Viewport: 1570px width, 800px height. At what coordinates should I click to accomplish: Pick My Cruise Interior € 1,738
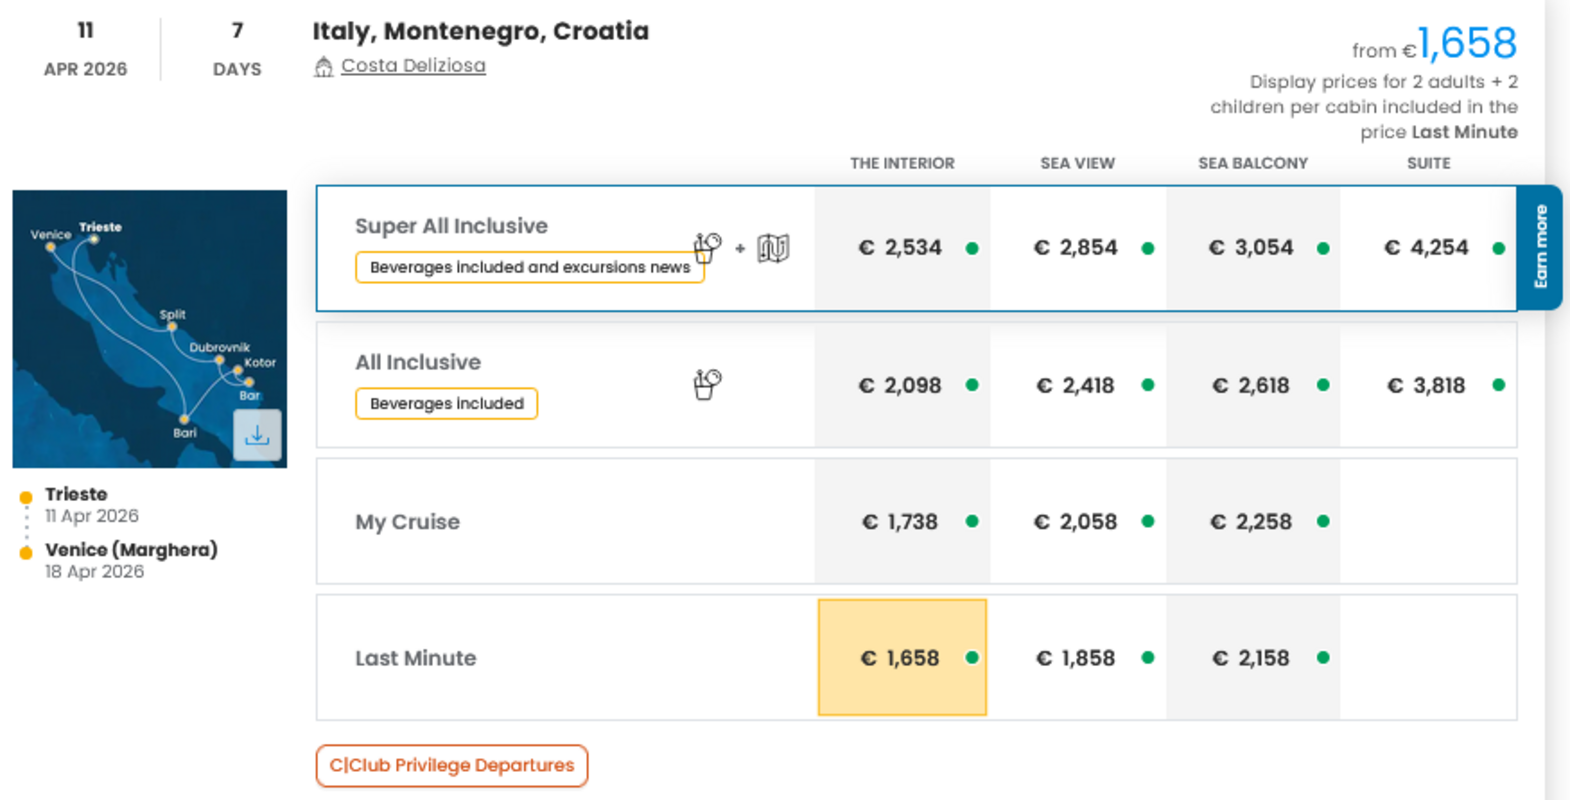coord(901,522)
